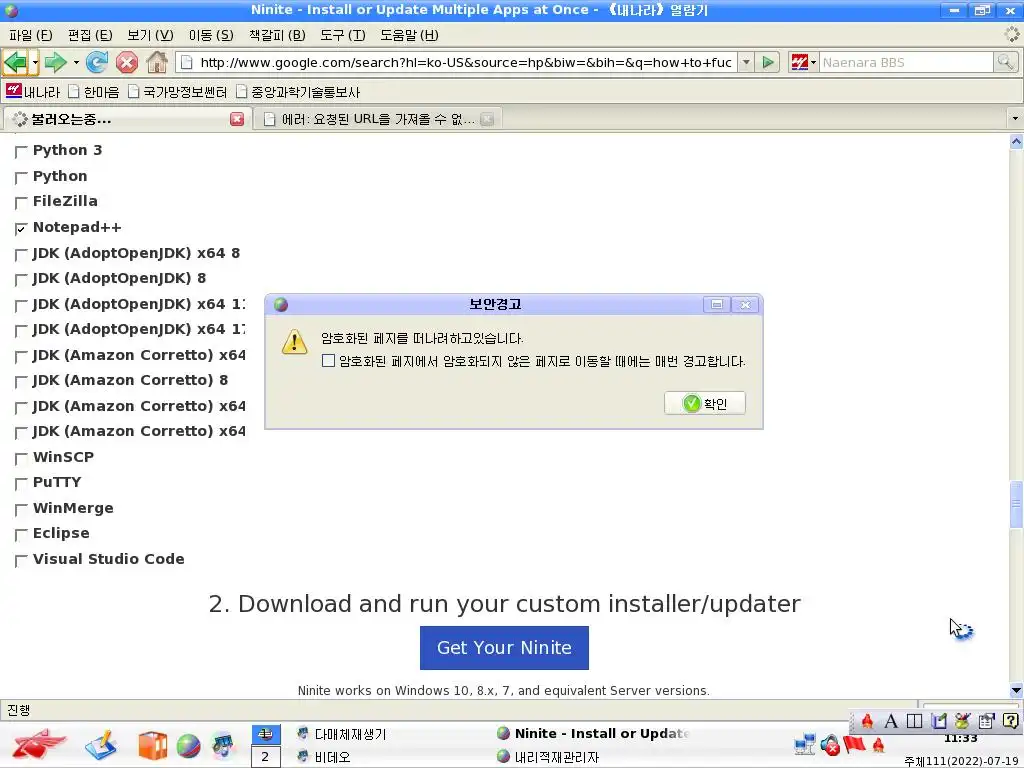Click into the URL address field
This screenshot has height=768, width=1024.
[457, 63]
